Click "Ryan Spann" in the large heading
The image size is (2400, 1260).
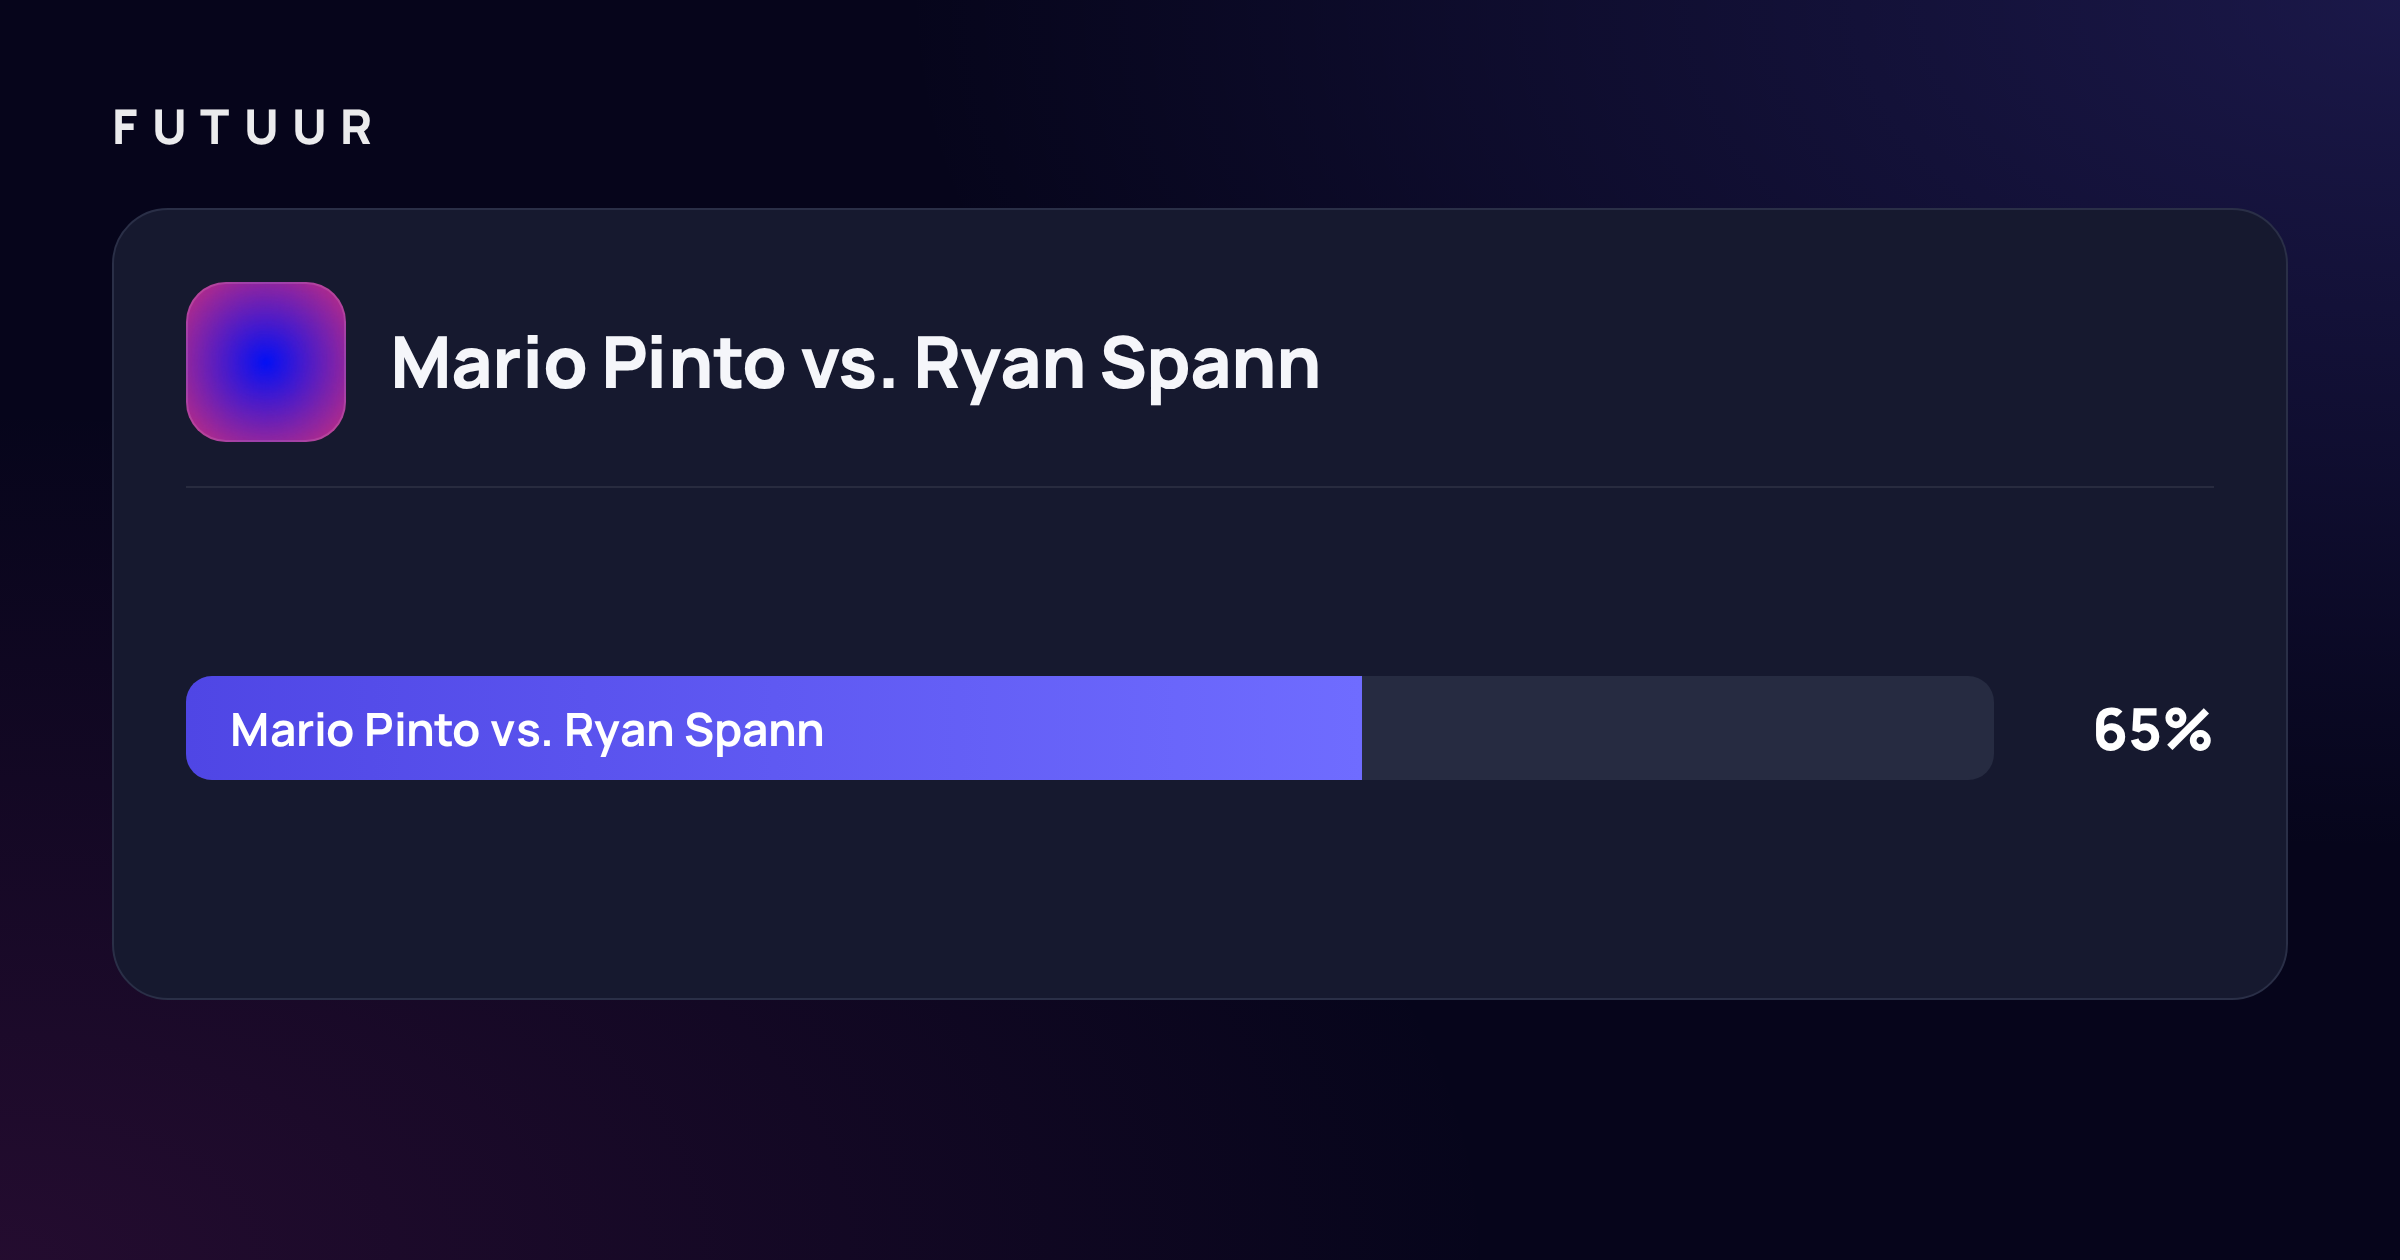(1117, 364)
